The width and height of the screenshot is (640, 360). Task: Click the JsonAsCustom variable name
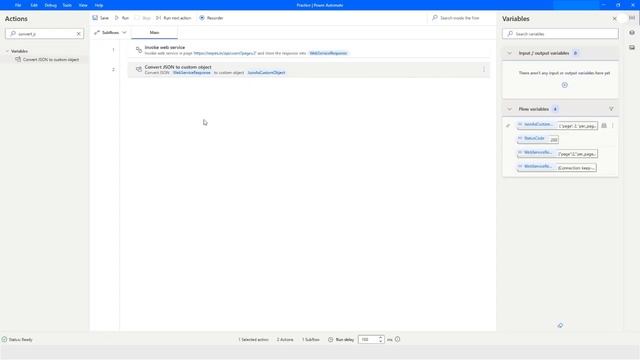click(x=537, y=124)
